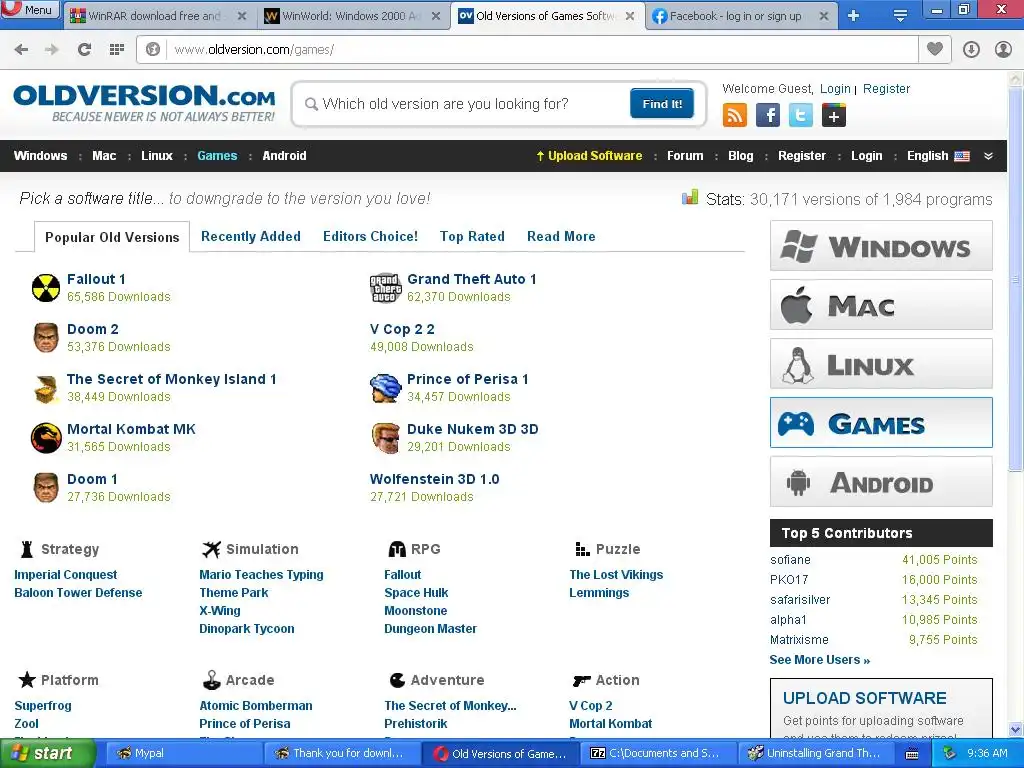The height and width of the screenshot is (768, 1024).
Task: Click the Twitter share icon
Action: [x=801, y=116]
